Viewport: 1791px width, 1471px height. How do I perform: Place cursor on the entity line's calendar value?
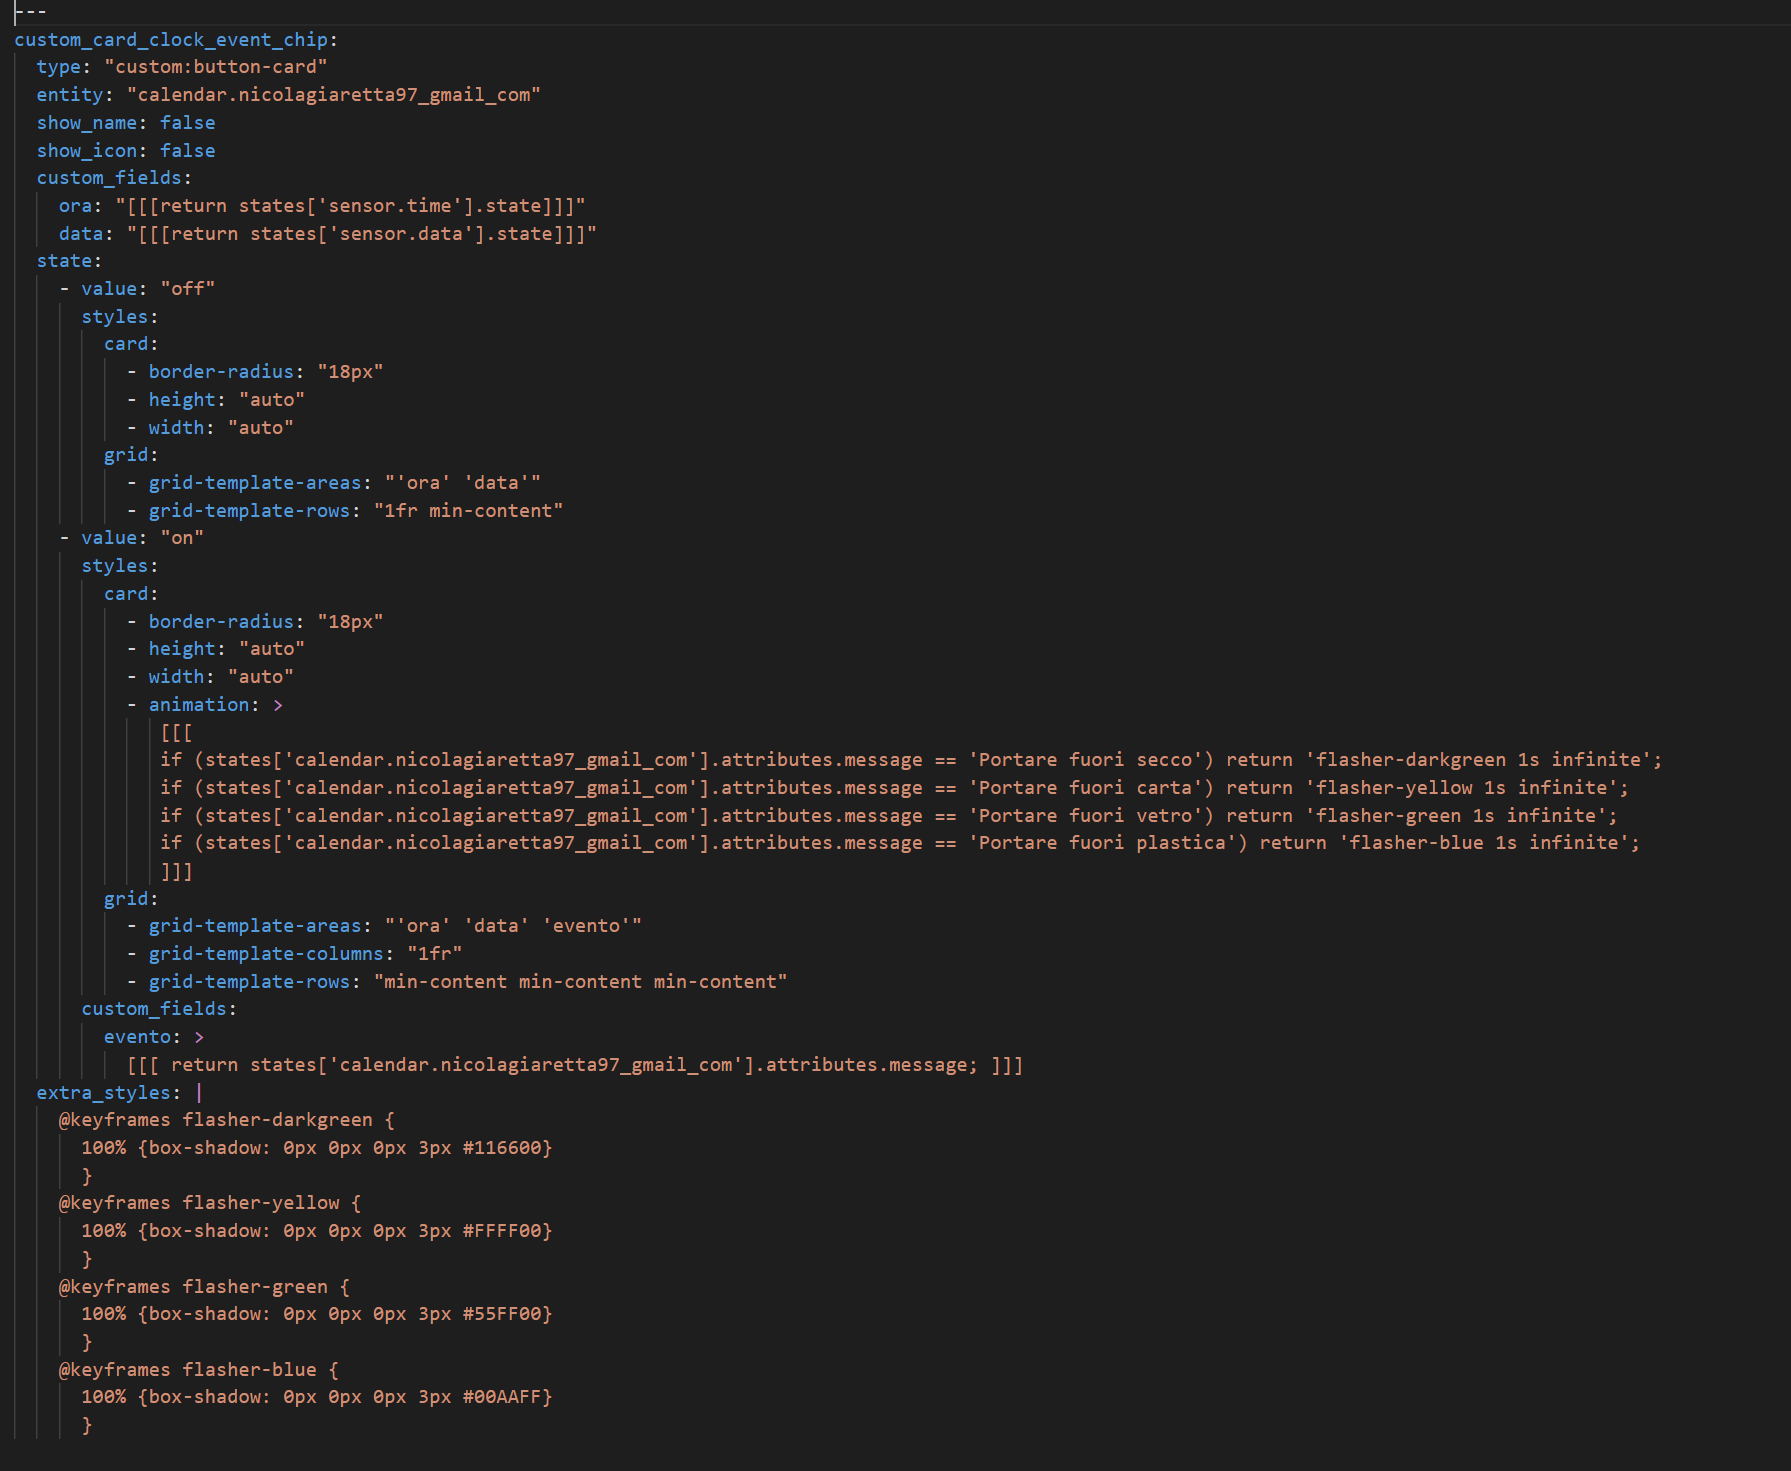point(334,95)
